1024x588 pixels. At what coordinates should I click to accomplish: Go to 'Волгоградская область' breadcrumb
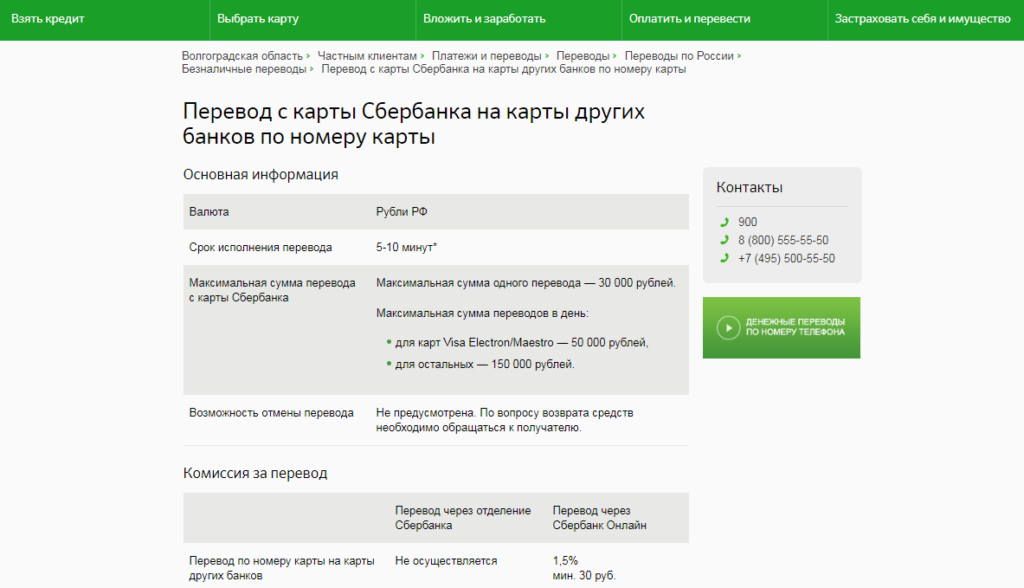(x=242, y=56)
